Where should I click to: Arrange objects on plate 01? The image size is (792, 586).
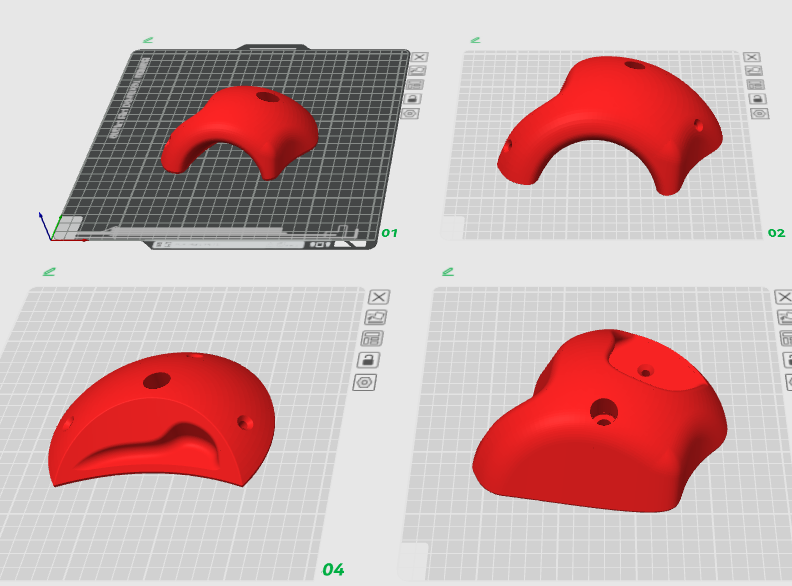(x=416, y=84)
